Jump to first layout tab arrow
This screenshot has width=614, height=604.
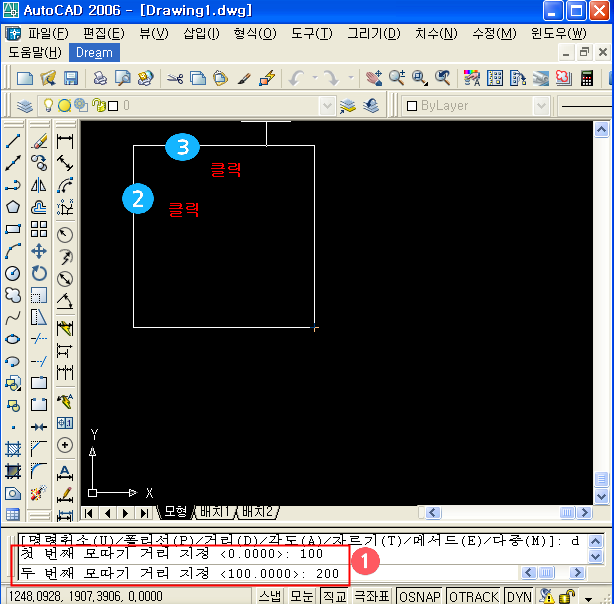(x=89, y=513)
